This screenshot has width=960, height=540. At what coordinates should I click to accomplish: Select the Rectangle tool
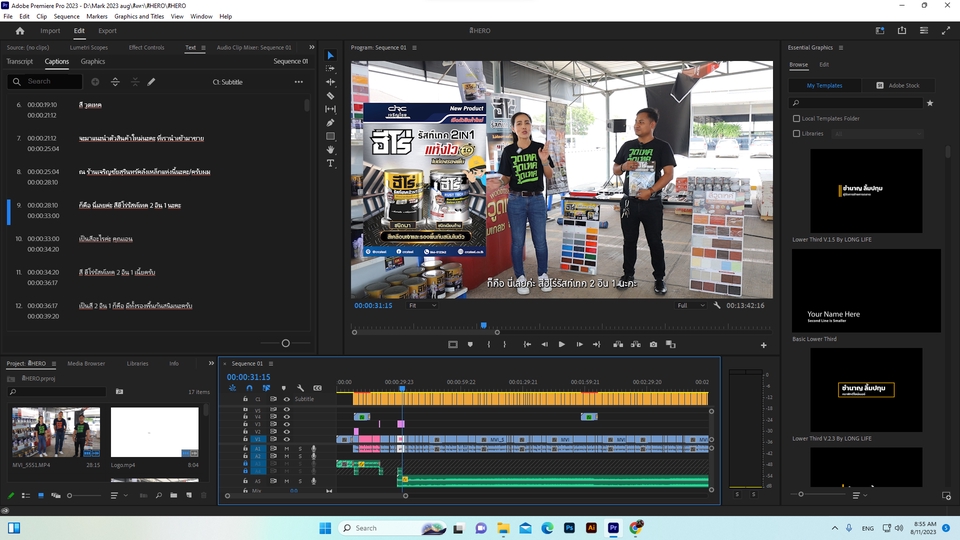[x=331, y=136]
